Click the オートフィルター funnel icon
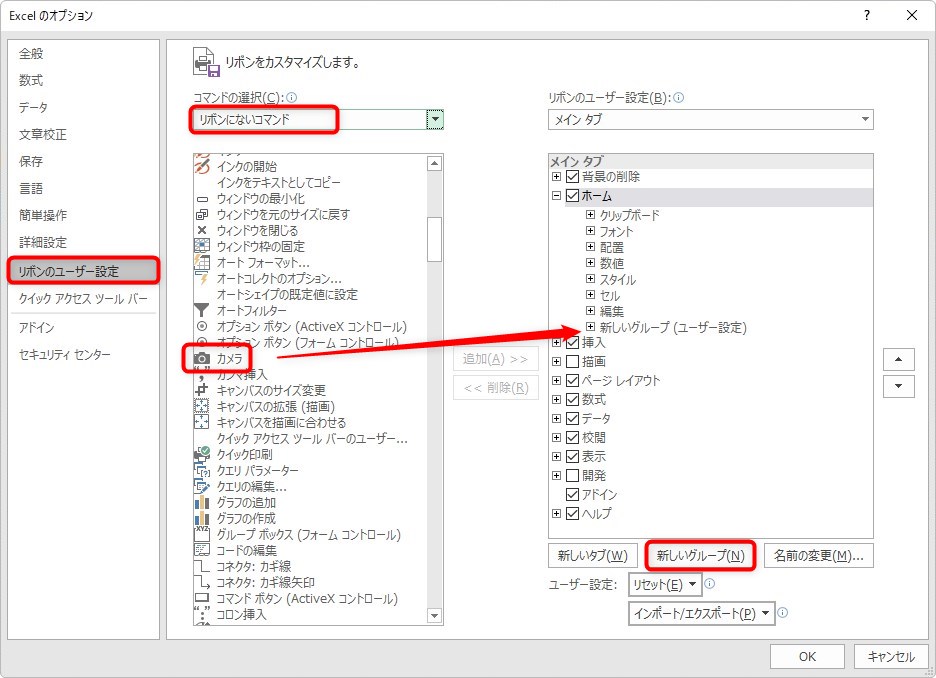 coord(202,310)
